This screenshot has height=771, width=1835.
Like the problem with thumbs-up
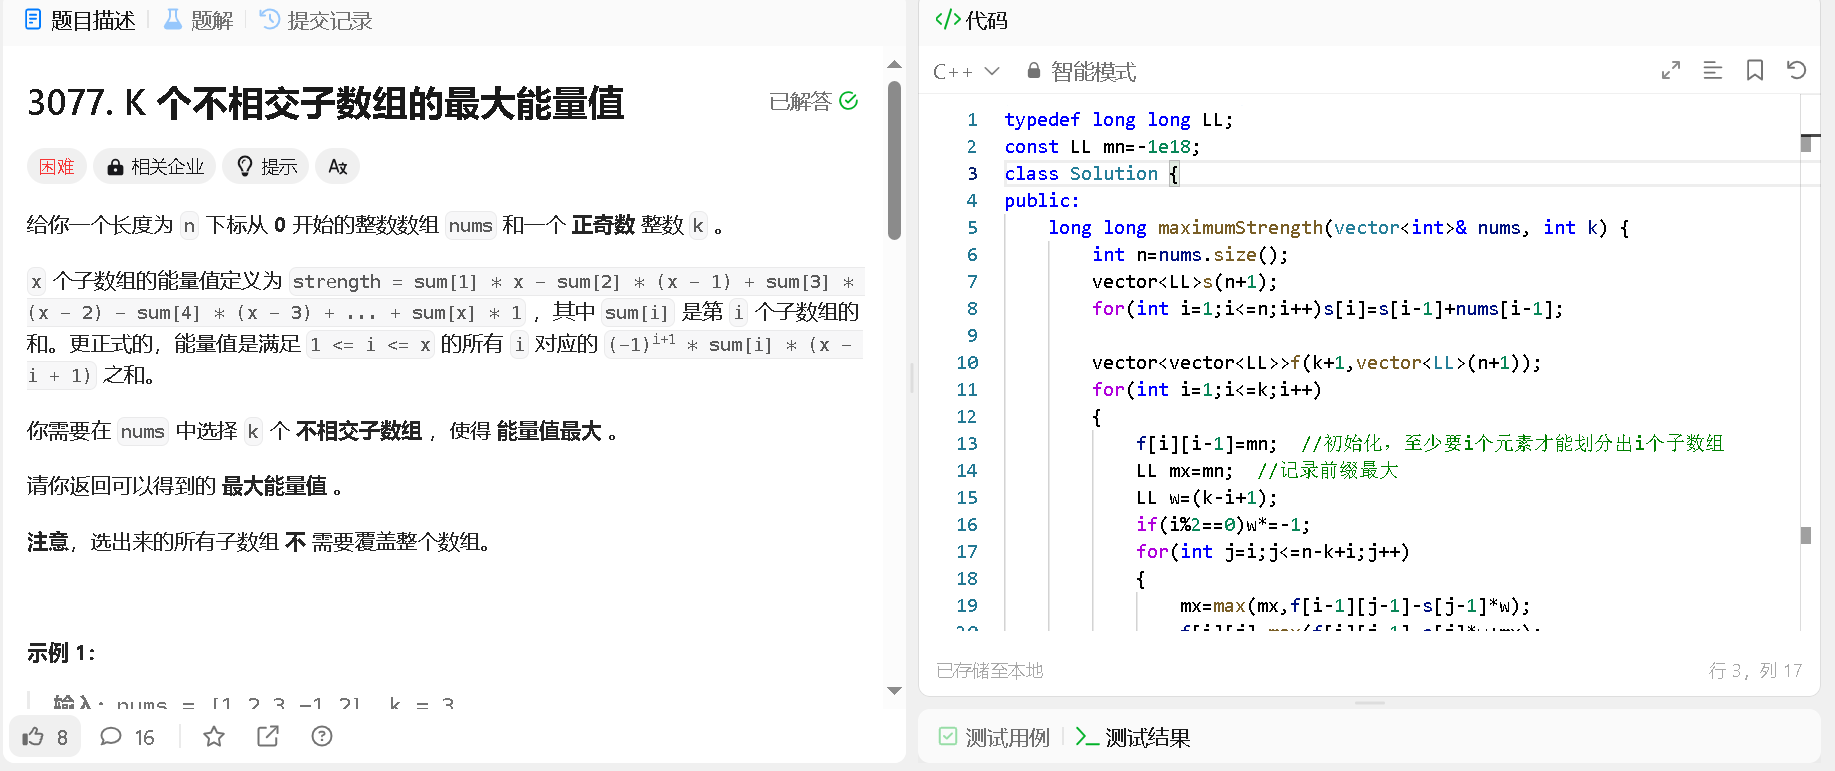[45, 737]
